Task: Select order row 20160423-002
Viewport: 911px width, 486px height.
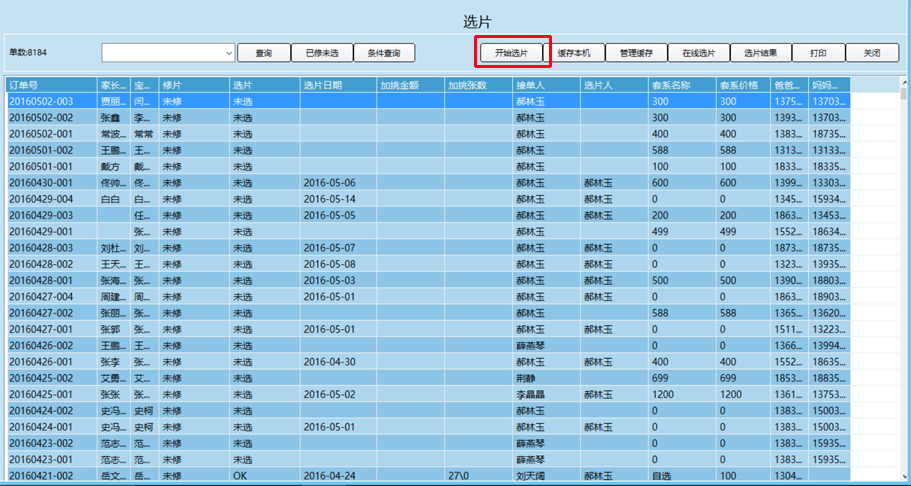Action: coord(428,443)
